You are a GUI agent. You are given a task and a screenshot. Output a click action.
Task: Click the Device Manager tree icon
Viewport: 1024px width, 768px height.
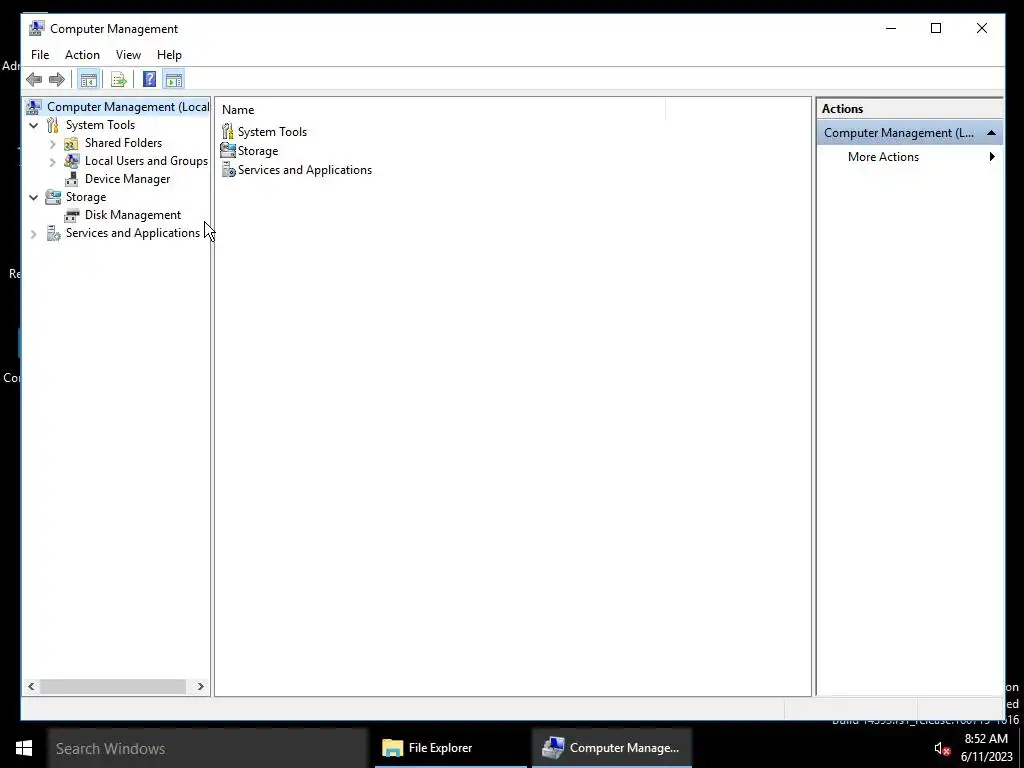click(x=72, y=179)
